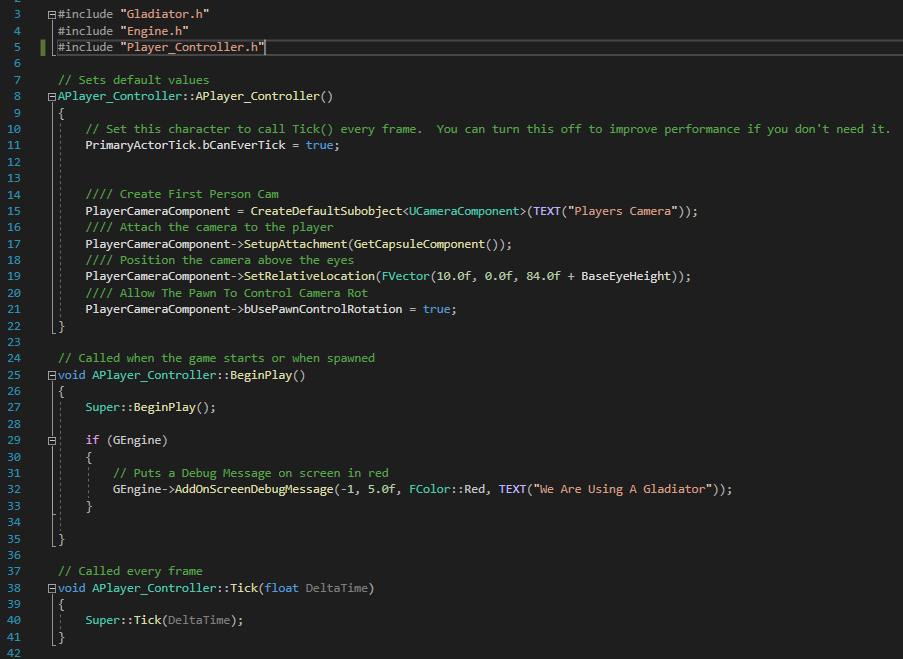Place cursor on GetCapsuleComponent call
Viewport: 903px width, 659px height.
420,244
